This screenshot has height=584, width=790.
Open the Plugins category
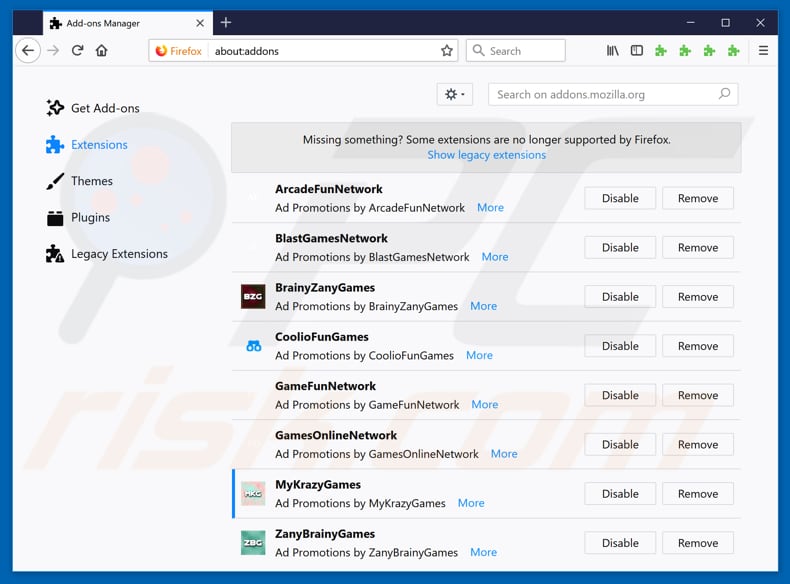[78, 218]
